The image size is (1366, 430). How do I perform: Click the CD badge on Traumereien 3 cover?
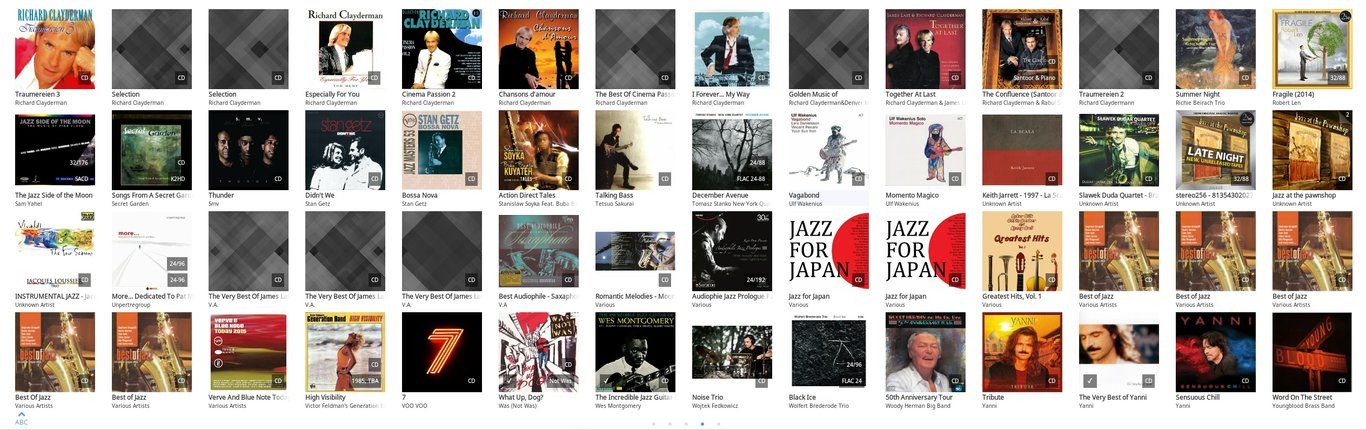85,77
